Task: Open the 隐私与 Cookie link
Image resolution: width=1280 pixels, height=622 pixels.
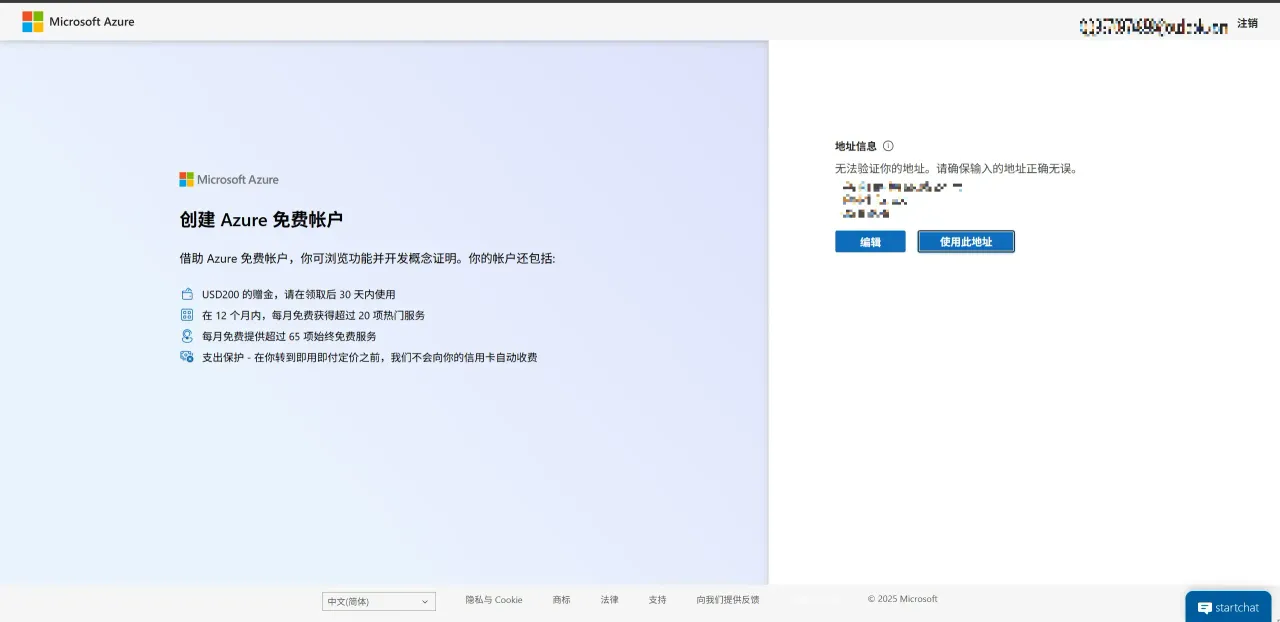Action: point(494,600)
